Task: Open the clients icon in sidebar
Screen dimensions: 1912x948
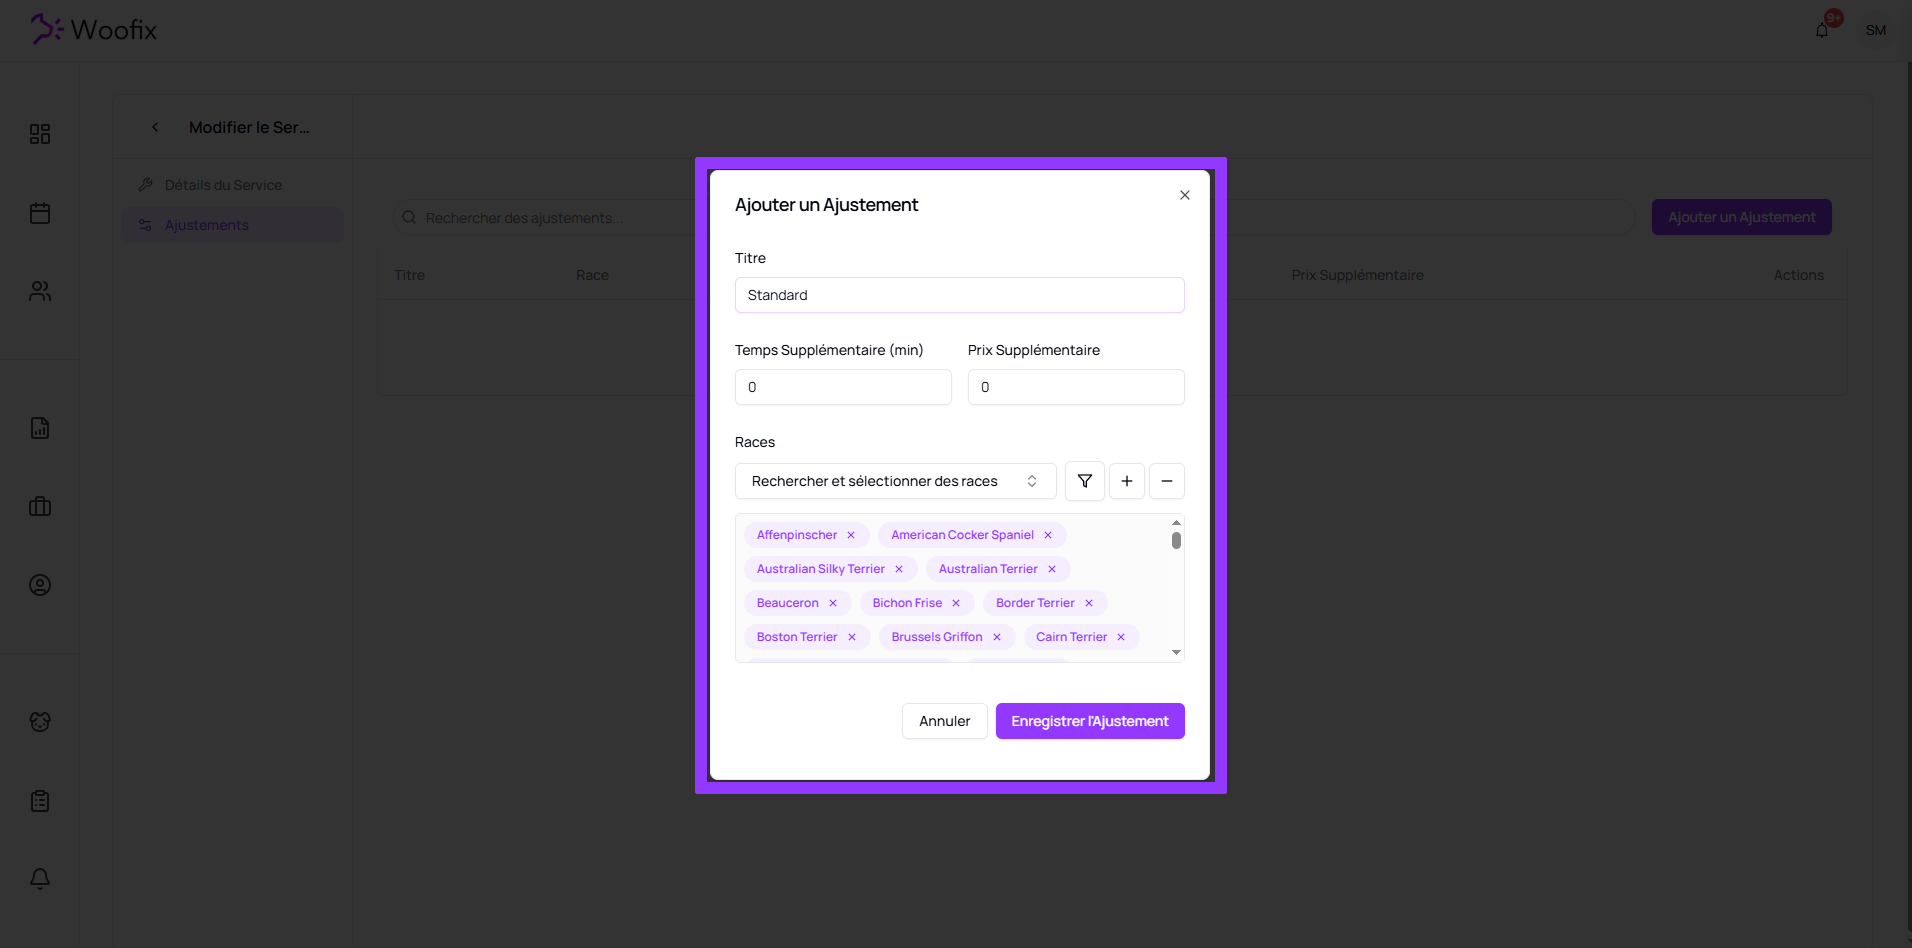Action: click(x=40, y=291)
